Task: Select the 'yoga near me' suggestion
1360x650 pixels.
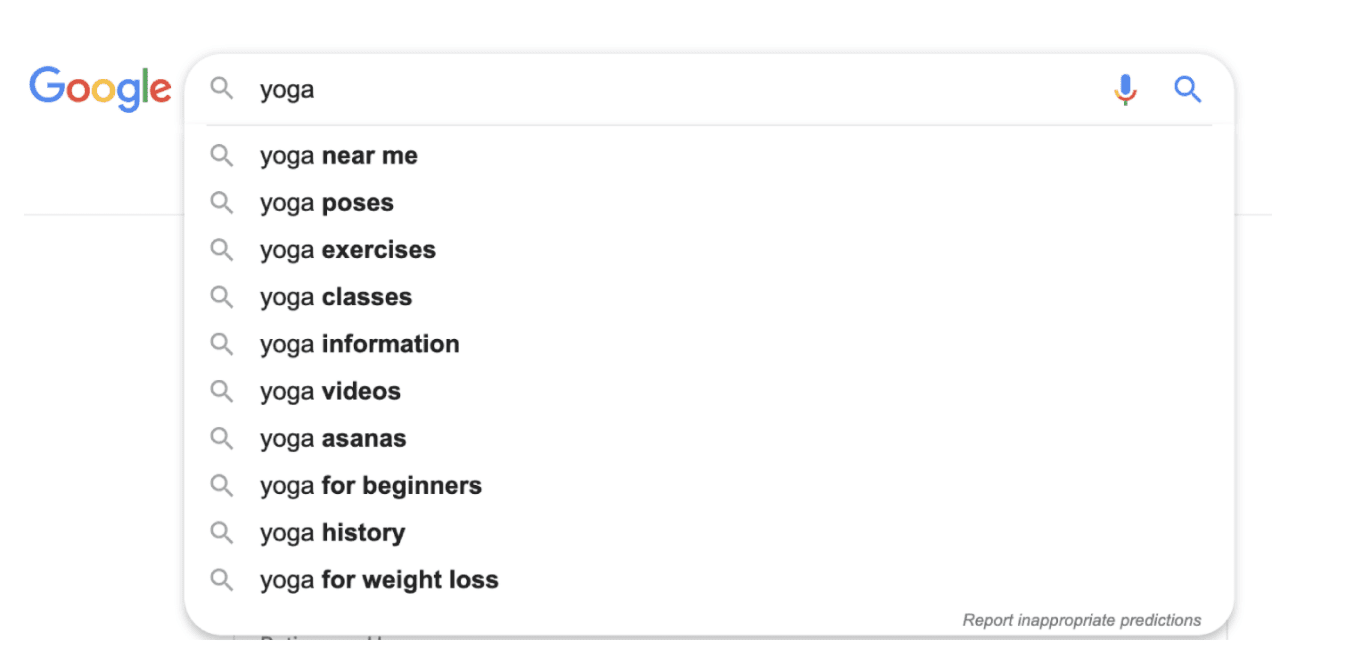Action: pyautogui.click(x=709, y=156)
